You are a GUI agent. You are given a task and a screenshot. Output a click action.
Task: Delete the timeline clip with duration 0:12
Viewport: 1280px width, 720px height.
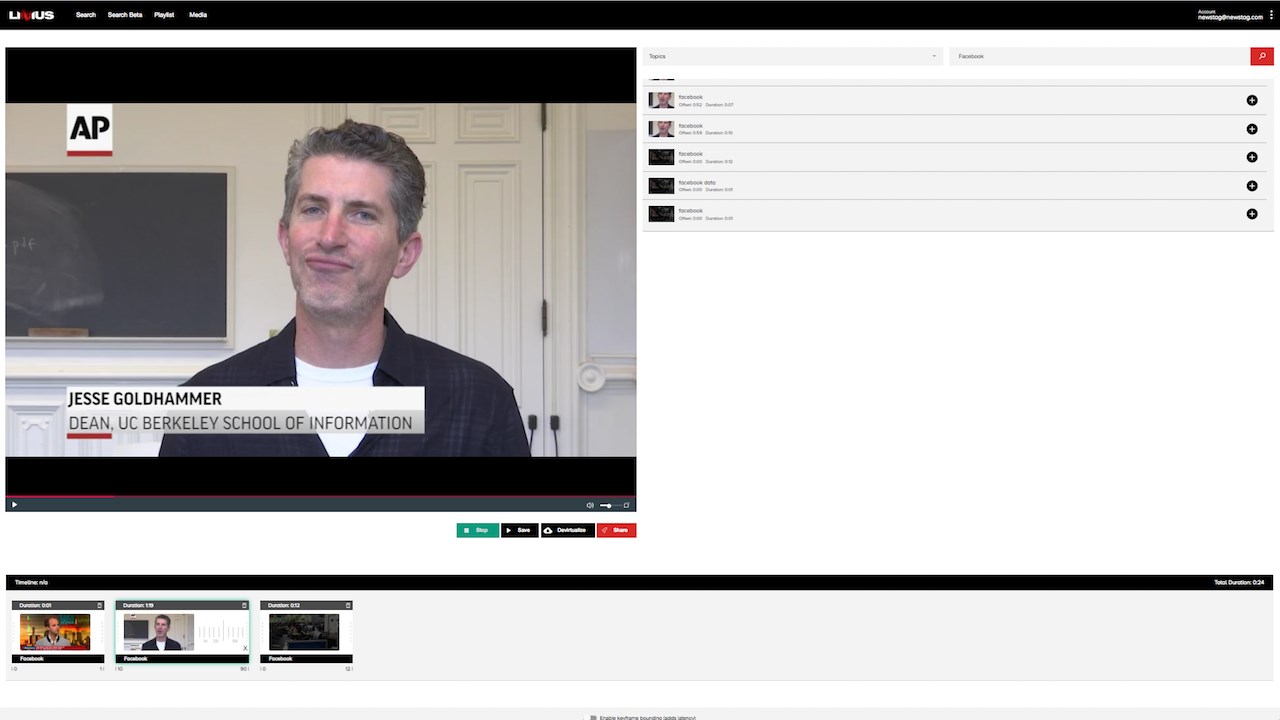(x=348, y=605)
